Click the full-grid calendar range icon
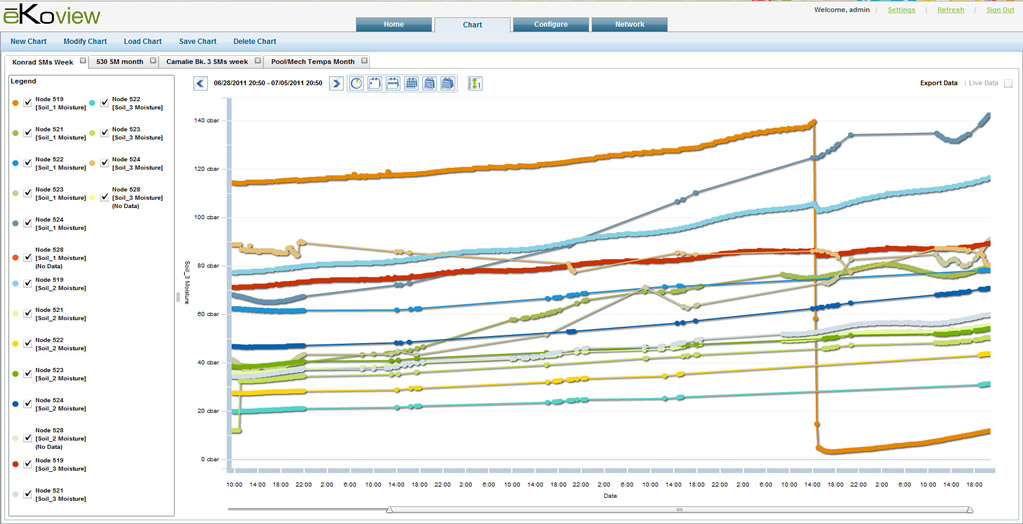 click(411, 84)
